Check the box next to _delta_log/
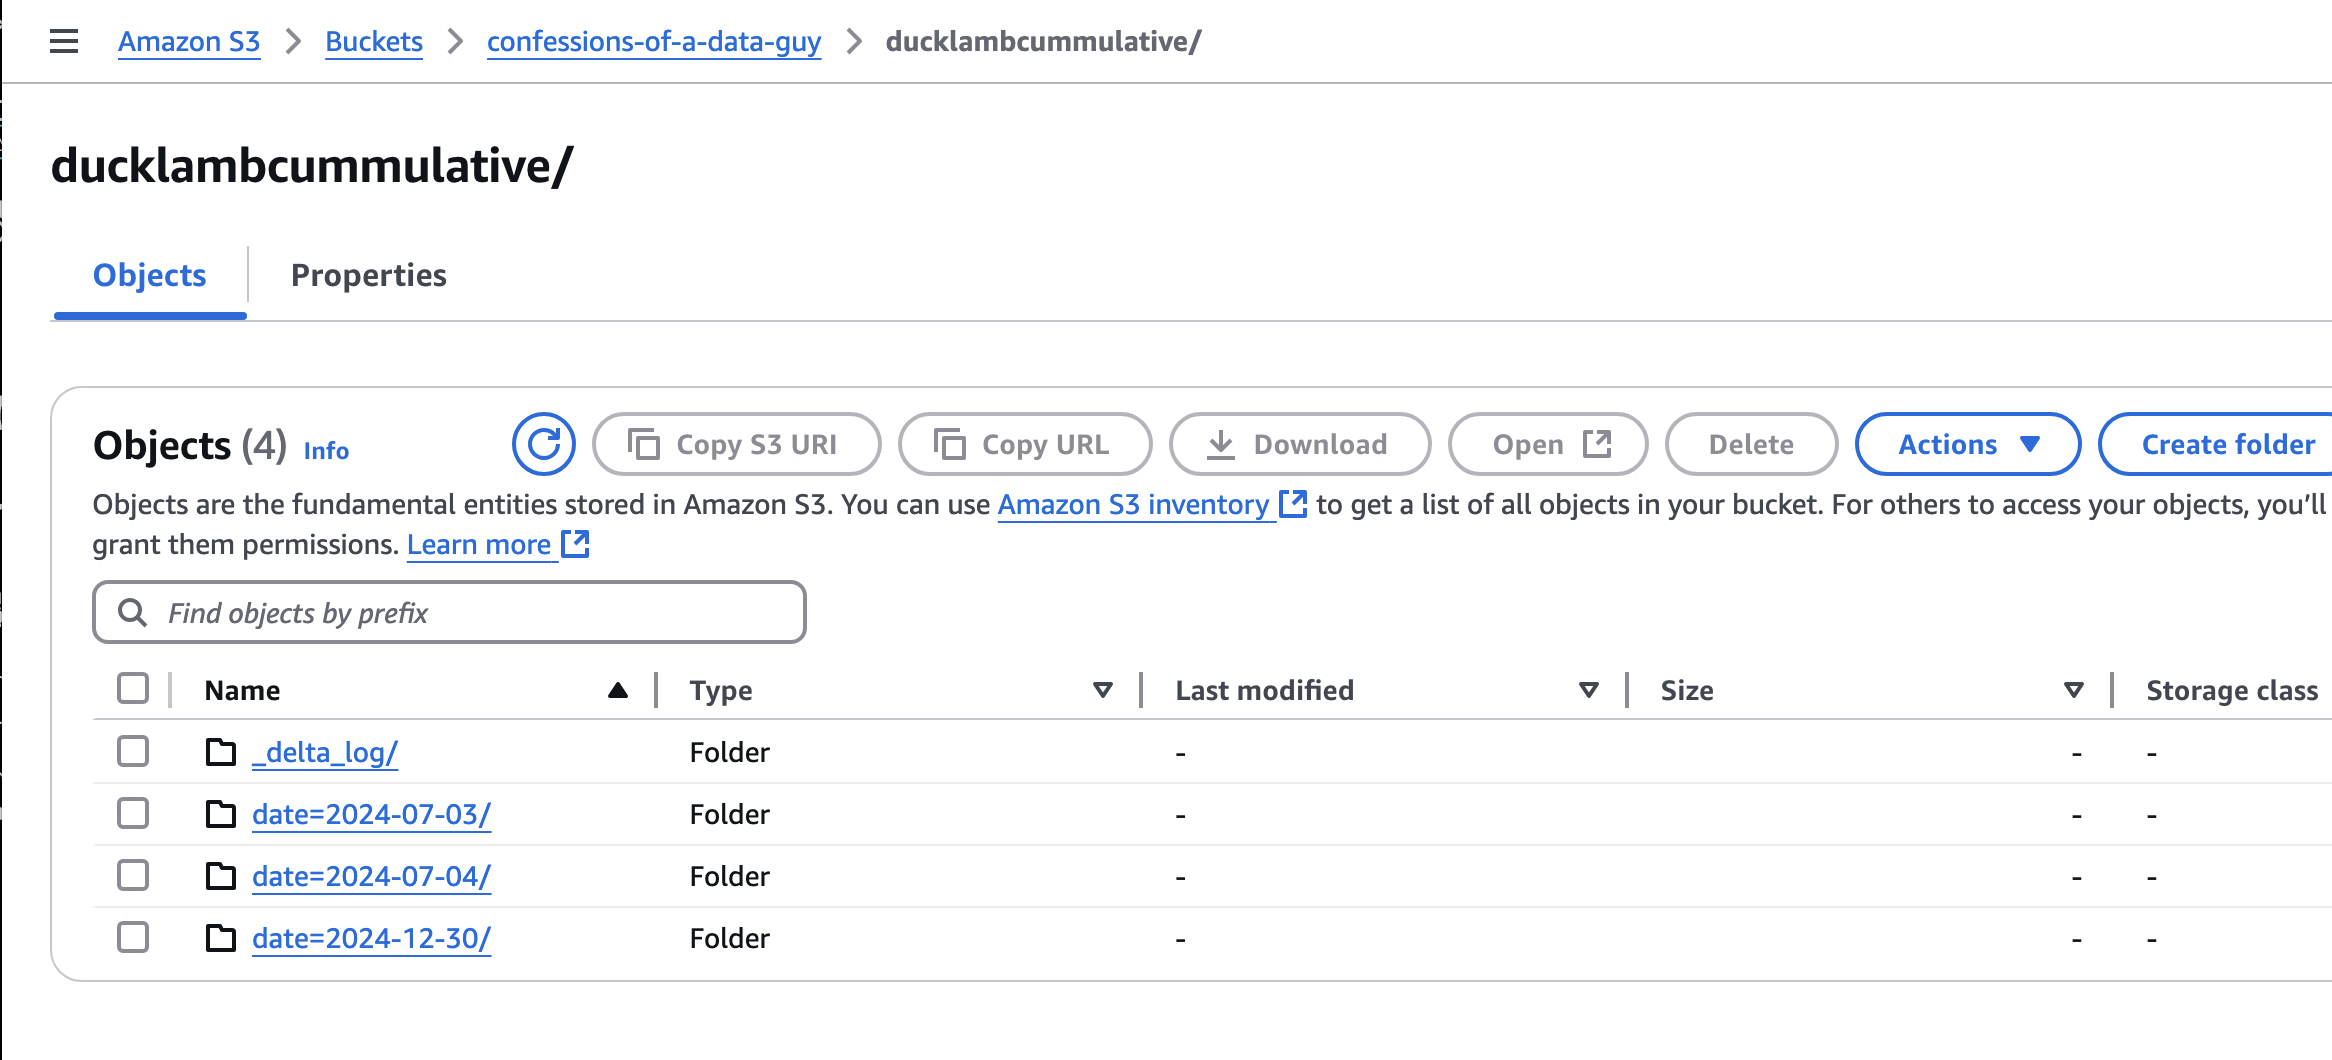This screenshot has width=2332, height=1060. coord(132,751)
